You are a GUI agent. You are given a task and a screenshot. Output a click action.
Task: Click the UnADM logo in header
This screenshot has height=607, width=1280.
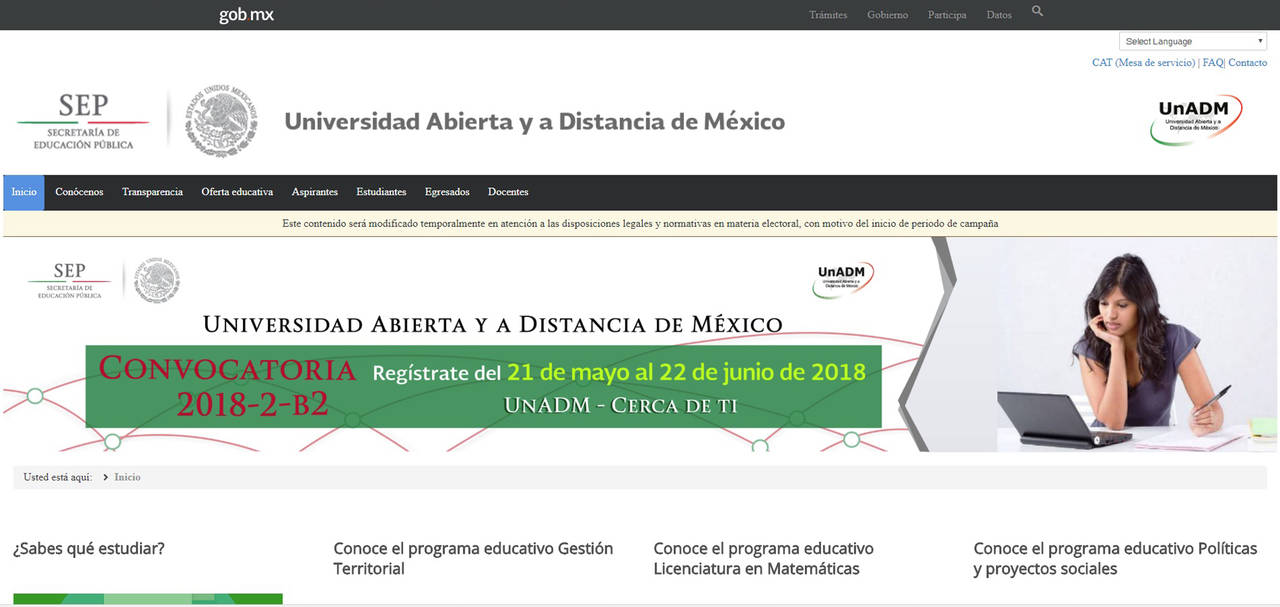pos(1198,119)
